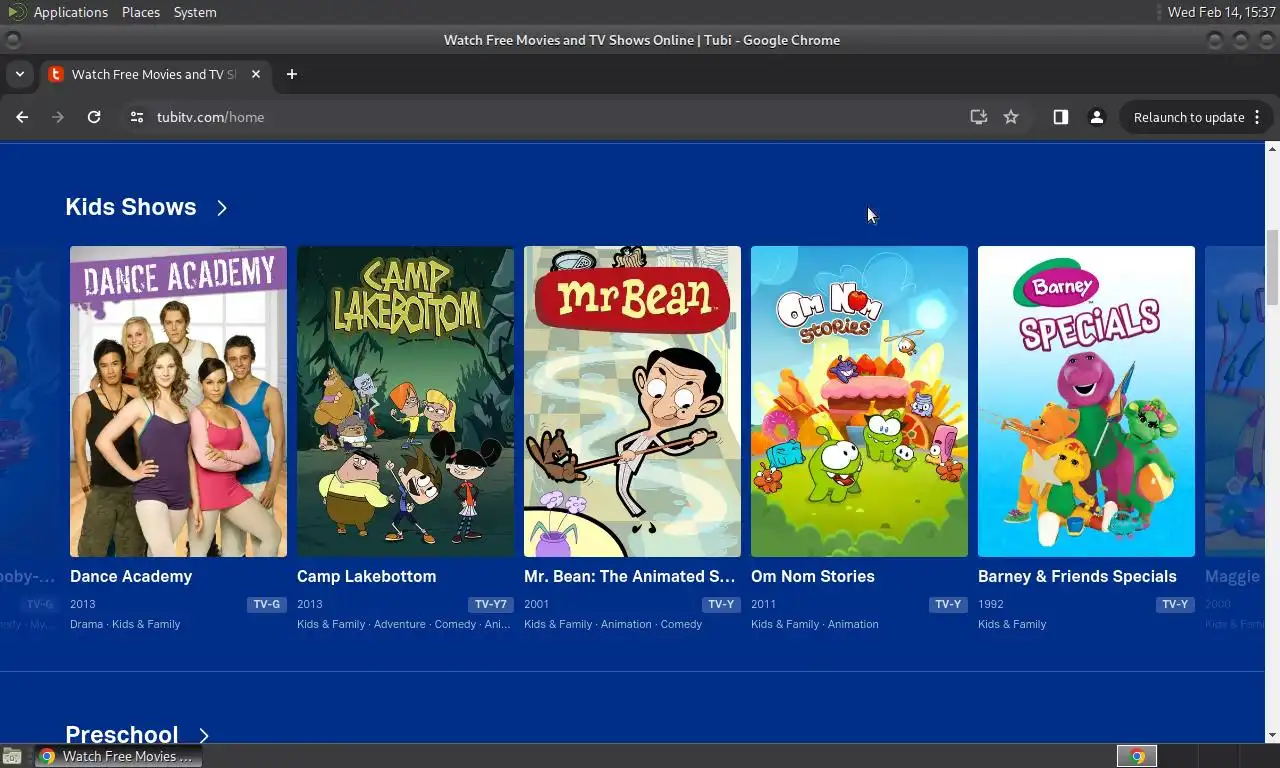The height and width of the screenshot is (768, 1280).
Task: Open the Chrome side panel
Action: click(1061, 117)
